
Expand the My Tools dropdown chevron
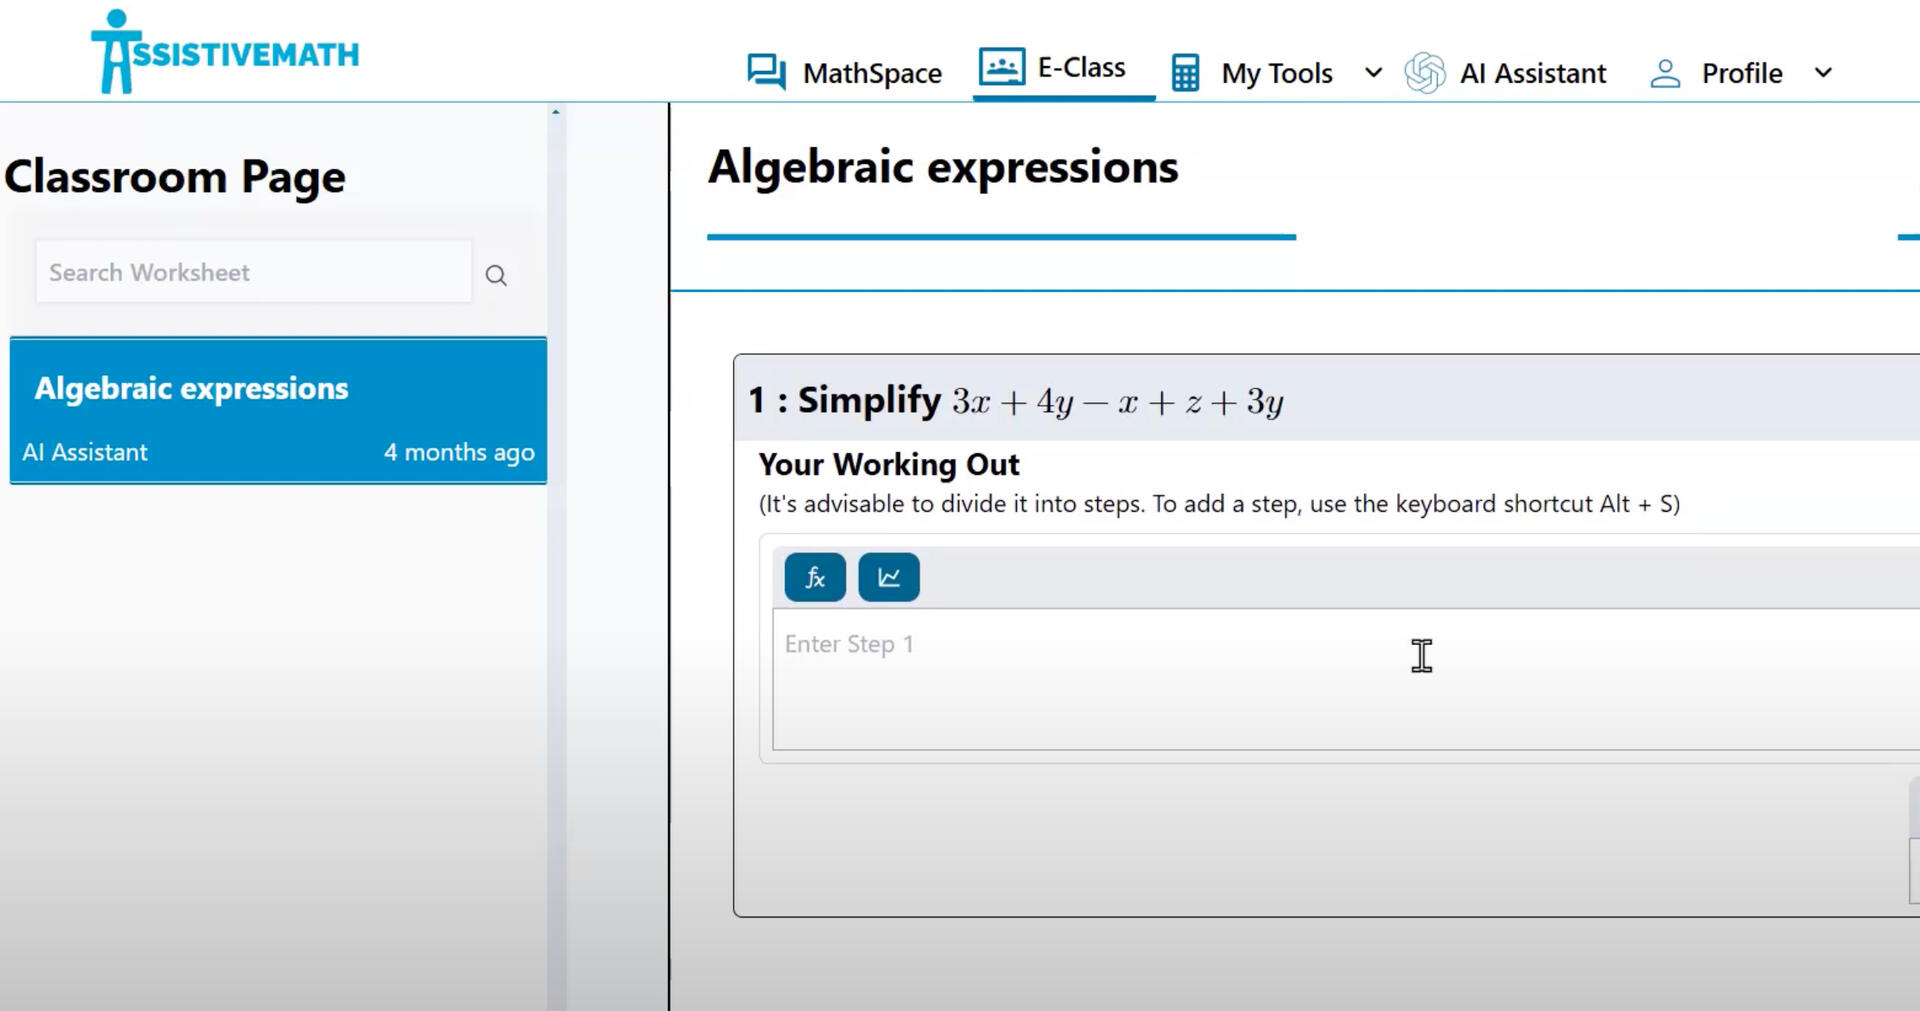click(x=1373, y=73)
